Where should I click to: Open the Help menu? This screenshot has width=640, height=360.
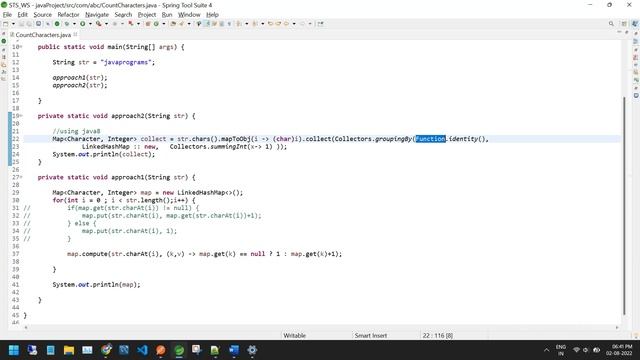pyautogui.click(x=212, y=15)
